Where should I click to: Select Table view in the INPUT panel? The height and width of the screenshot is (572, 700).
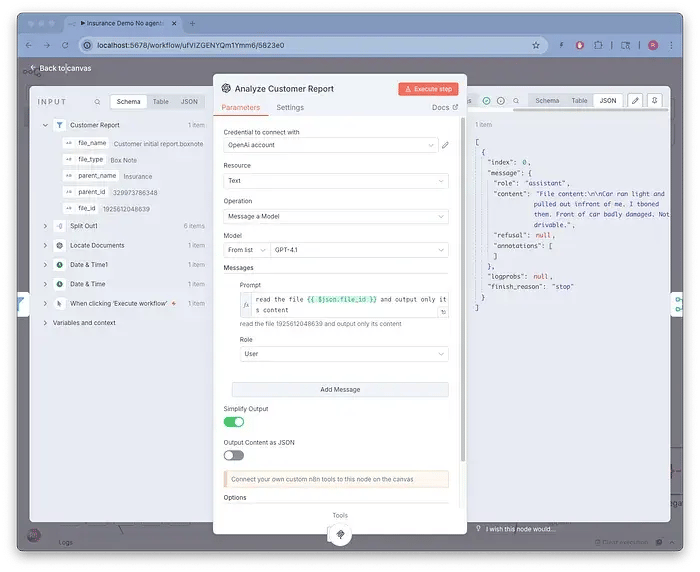pyautogui.click(x=161, y=102)
